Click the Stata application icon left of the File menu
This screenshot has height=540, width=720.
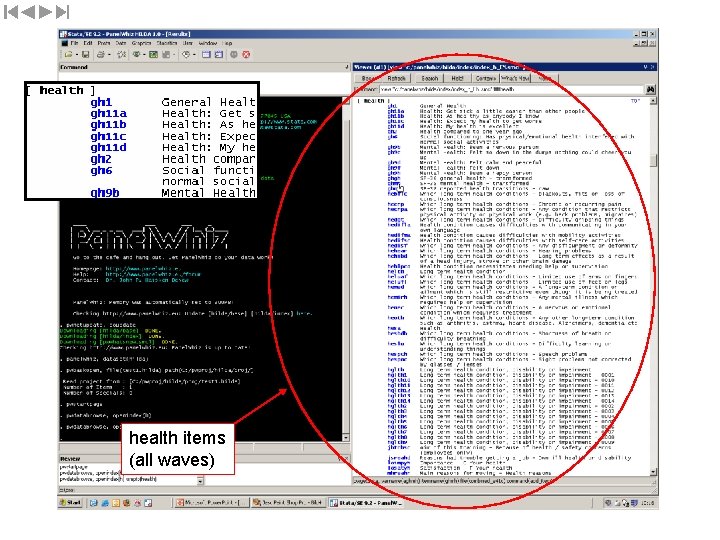(65, 43)
